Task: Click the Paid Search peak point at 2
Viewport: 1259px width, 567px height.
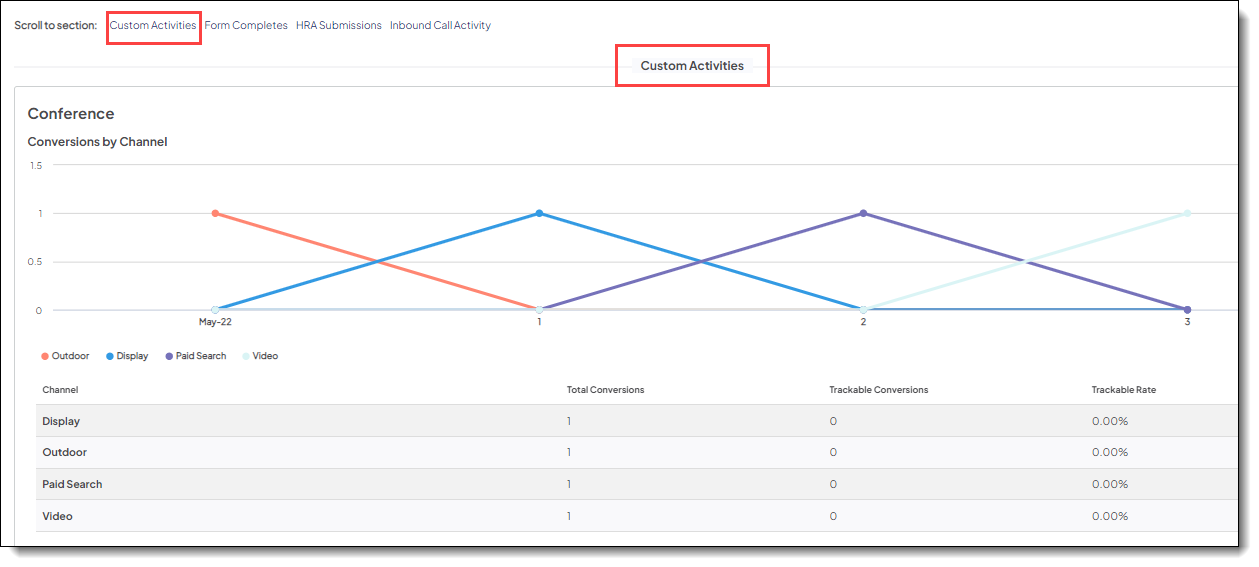Action: pos(863,213)
